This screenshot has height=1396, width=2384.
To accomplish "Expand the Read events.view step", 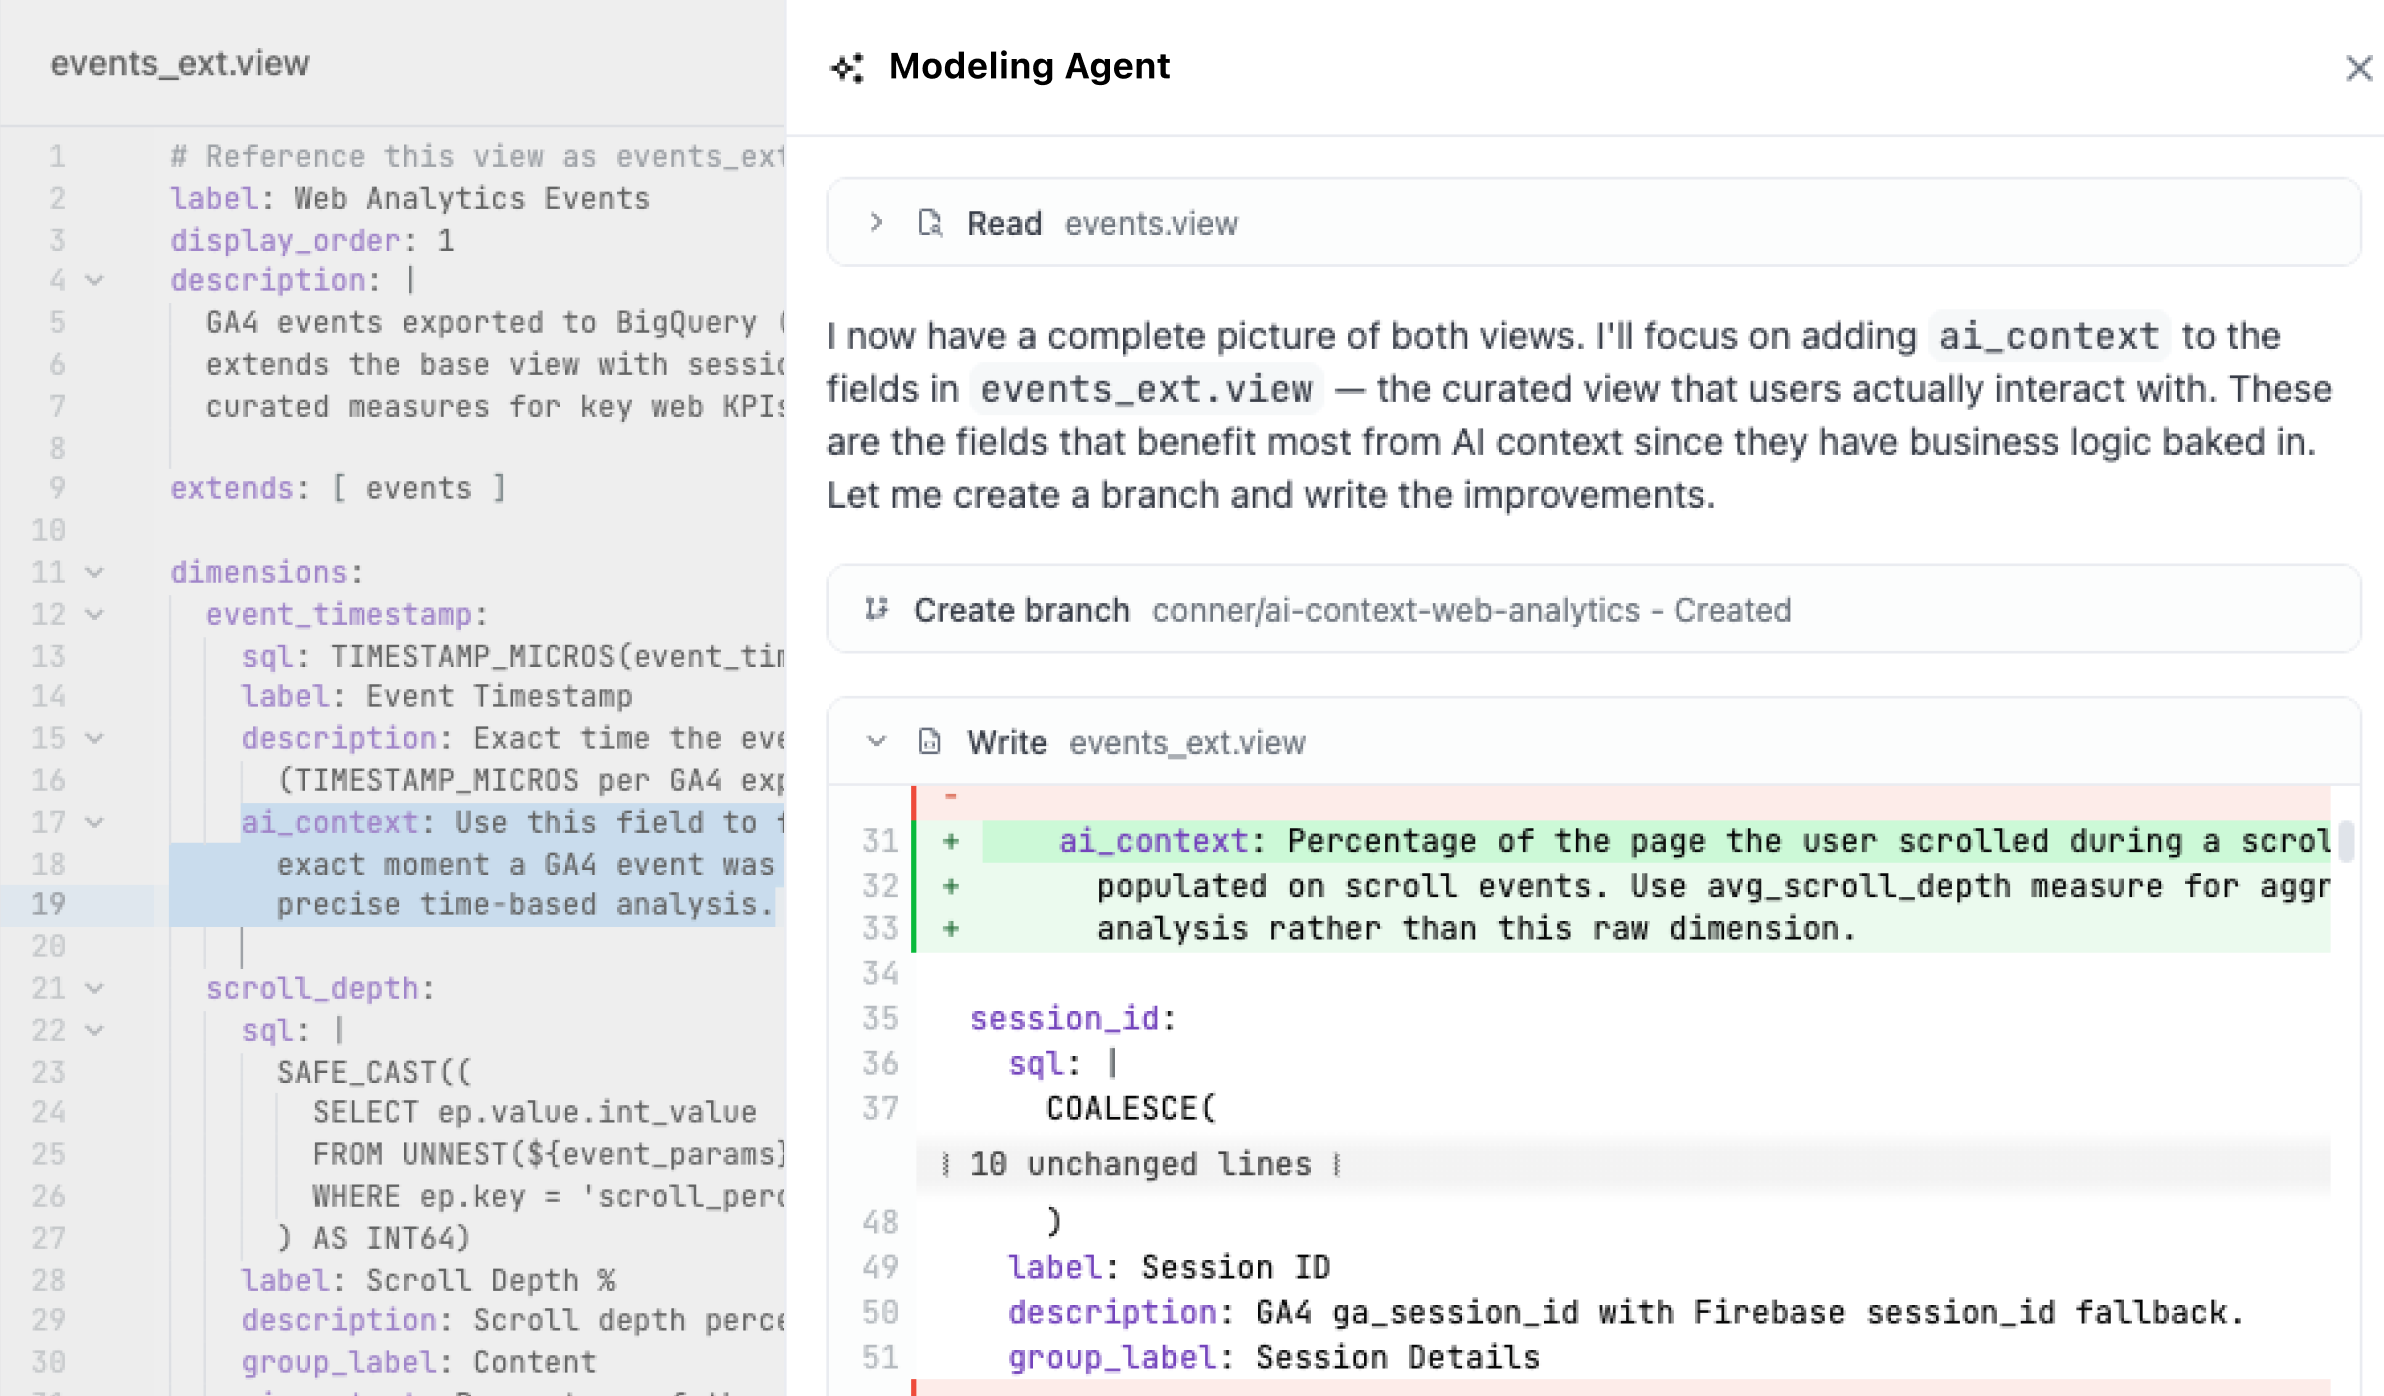I will tap(877, 223).
